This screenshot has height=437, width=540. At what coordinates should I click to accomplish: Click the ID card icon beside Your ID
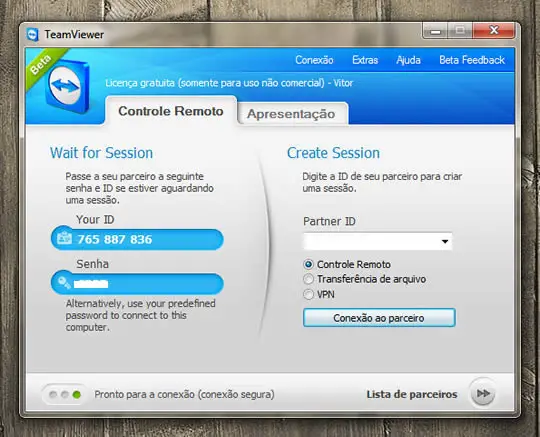click(x=64, y=238)
